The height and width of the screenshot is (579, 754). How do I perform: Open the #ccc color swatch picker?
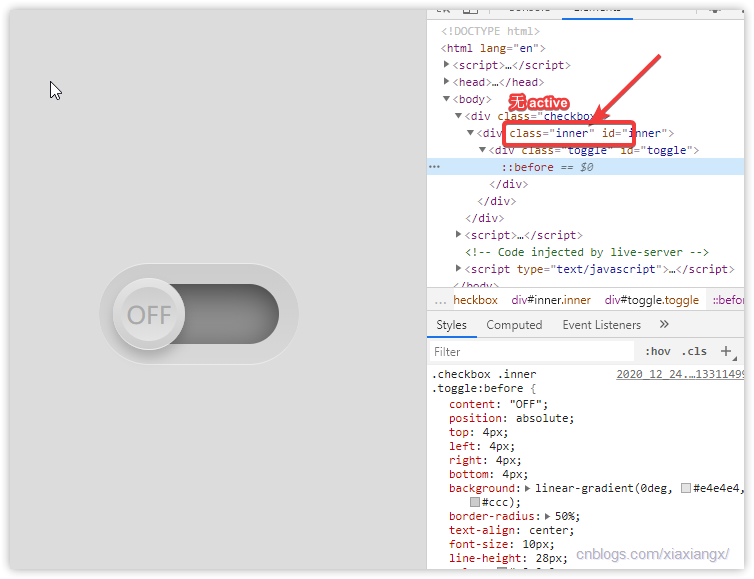pyautogui.click(x=475, y=502)
